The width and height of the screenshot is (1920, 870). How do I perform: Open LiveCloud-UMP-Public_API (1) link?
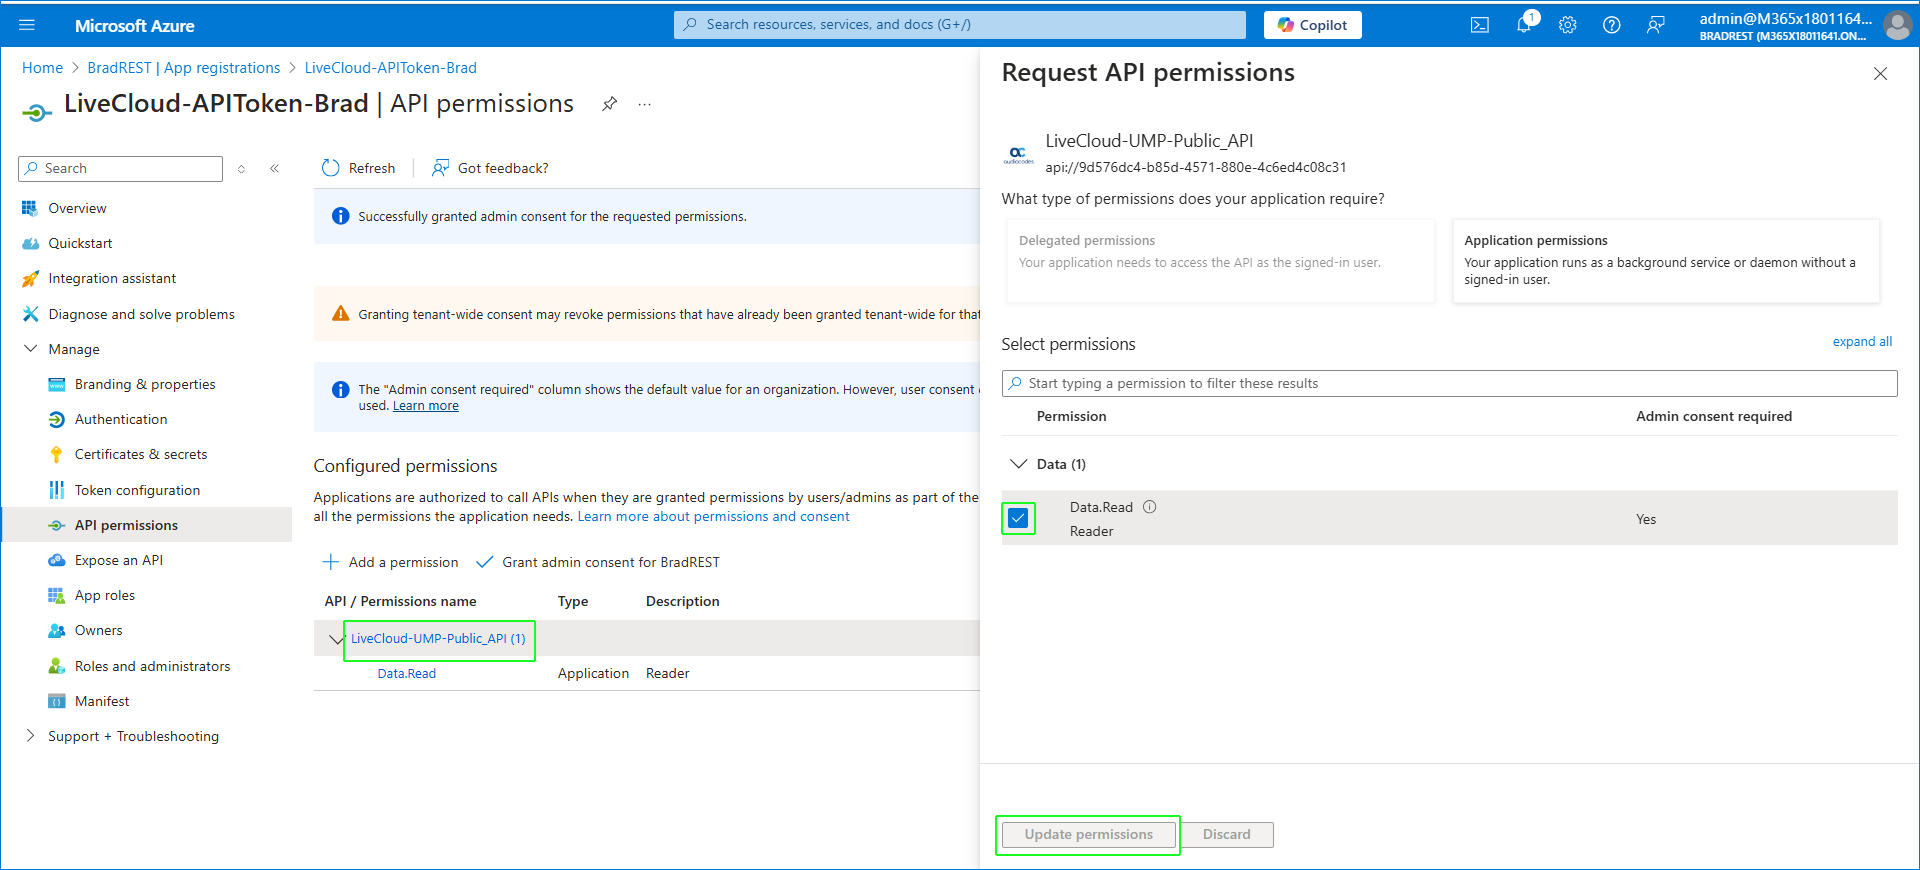click(x=438, y=639)
